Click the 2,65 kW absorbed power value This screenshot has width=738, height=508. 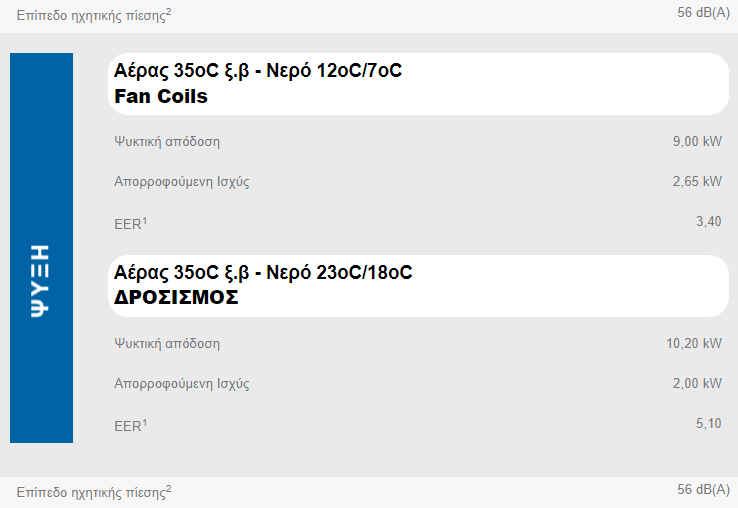click(x=697, y=182)
